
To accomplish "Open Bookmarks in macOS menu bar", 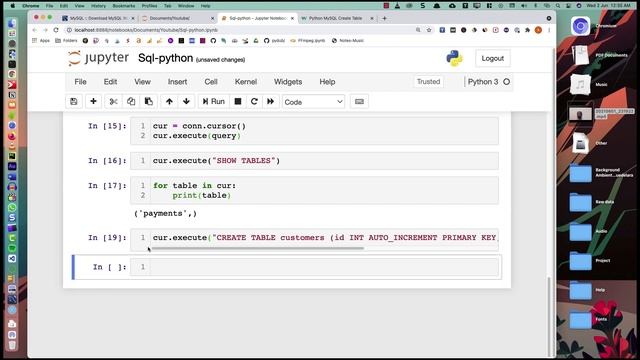I will 124,6.
